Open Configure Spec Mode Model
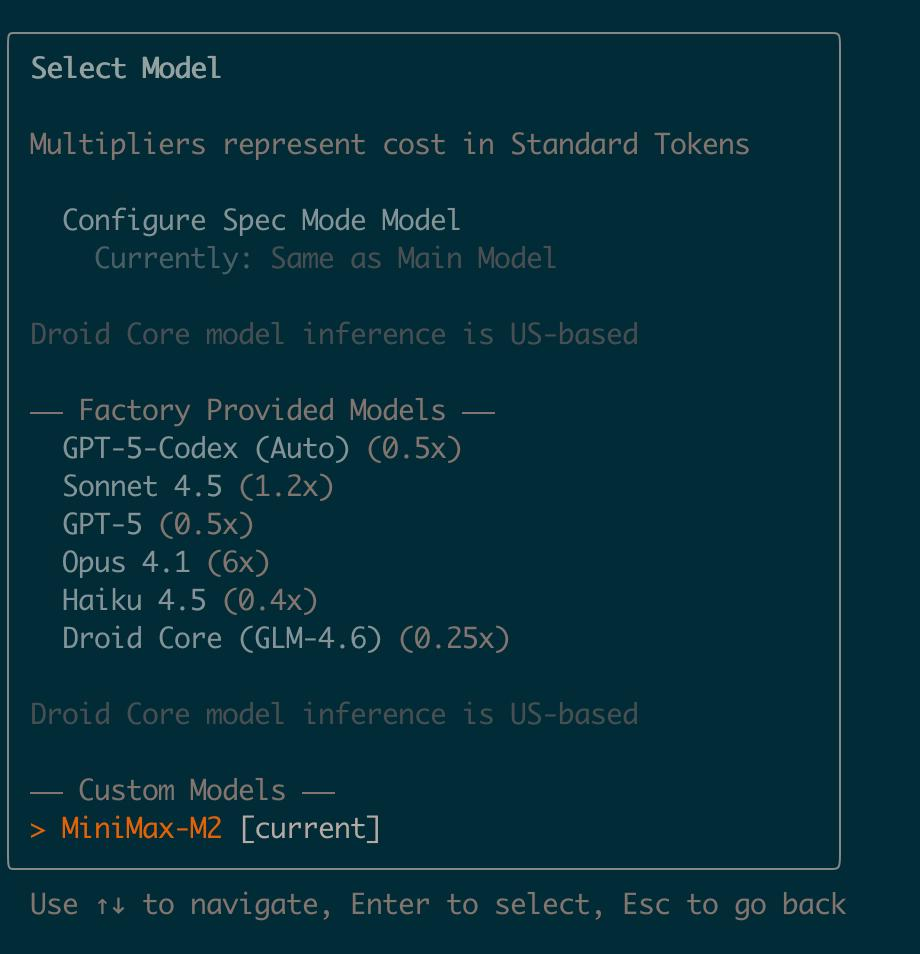The image size is (920, 954). [262, 220]
